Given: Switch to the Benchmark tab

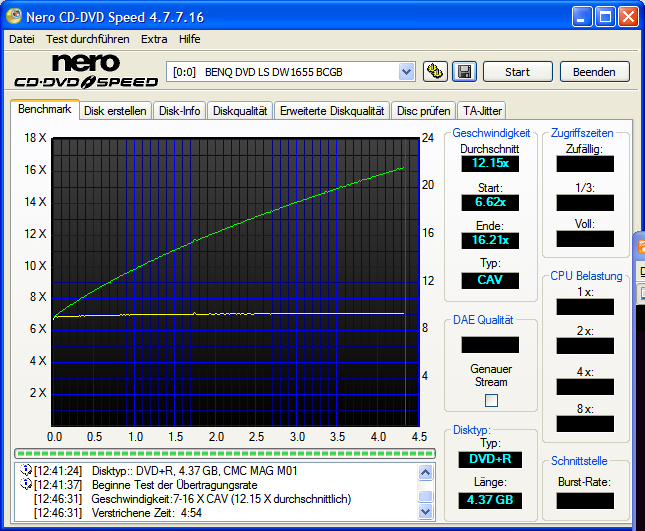Looking at the screenshot, I should (x=45, y=109).
